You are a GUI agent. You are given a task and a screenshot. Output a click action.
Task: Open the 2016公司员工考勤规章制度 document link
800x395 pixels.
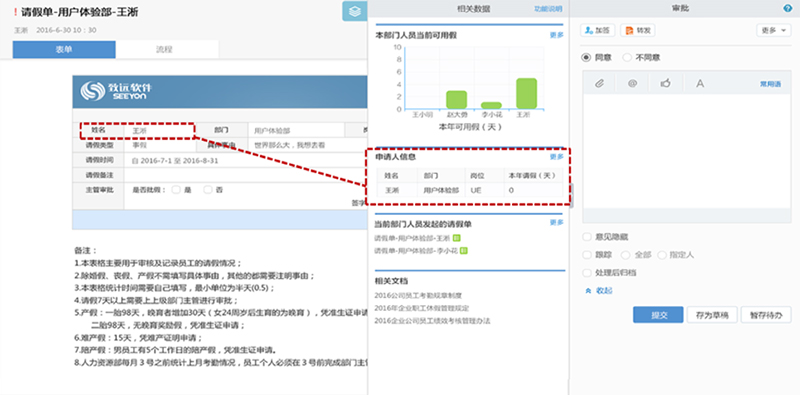[x=418, y=295]
